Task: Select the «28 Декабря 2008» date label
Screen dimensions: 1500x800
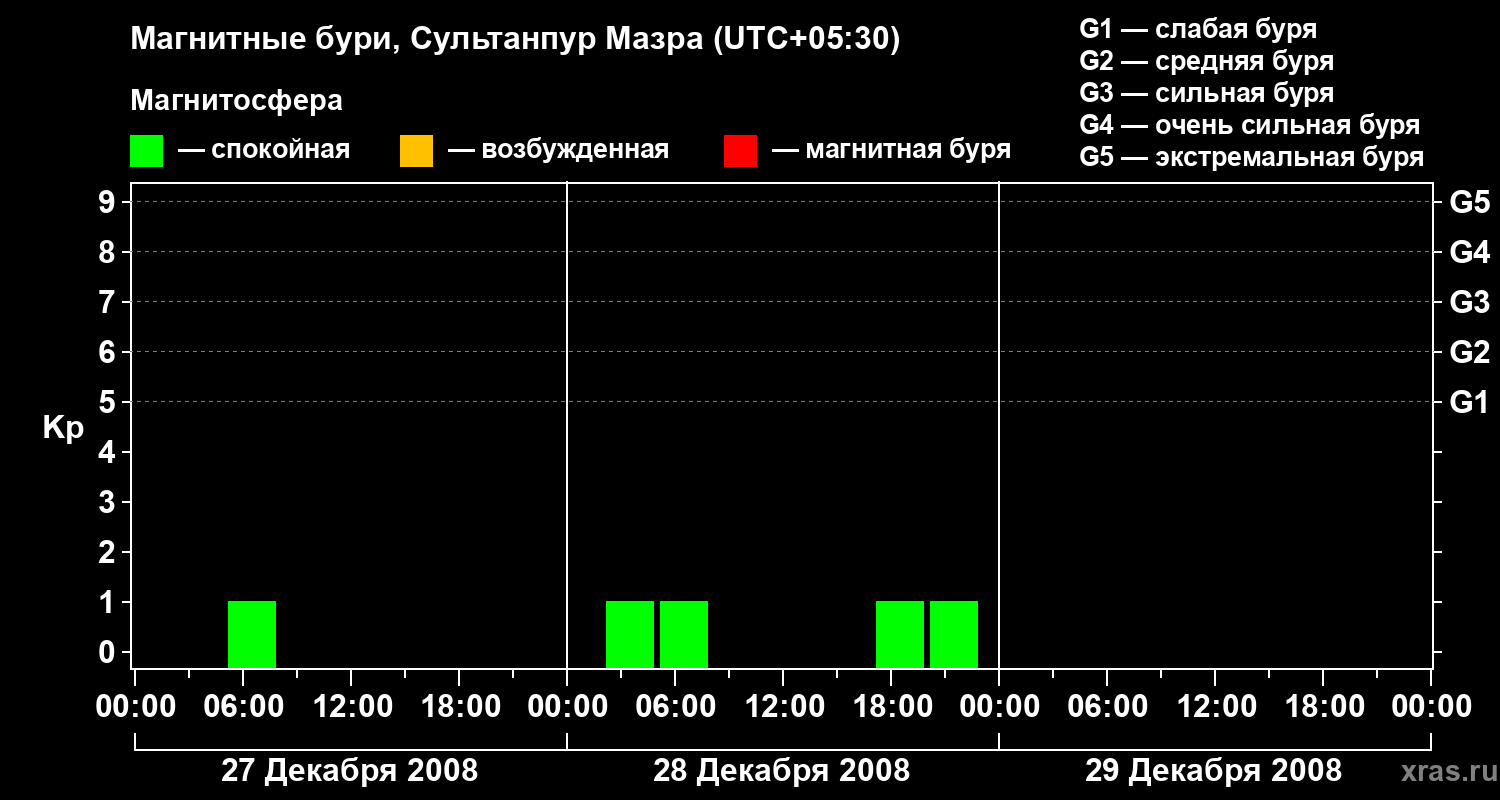Action: [x=782, y=771]
